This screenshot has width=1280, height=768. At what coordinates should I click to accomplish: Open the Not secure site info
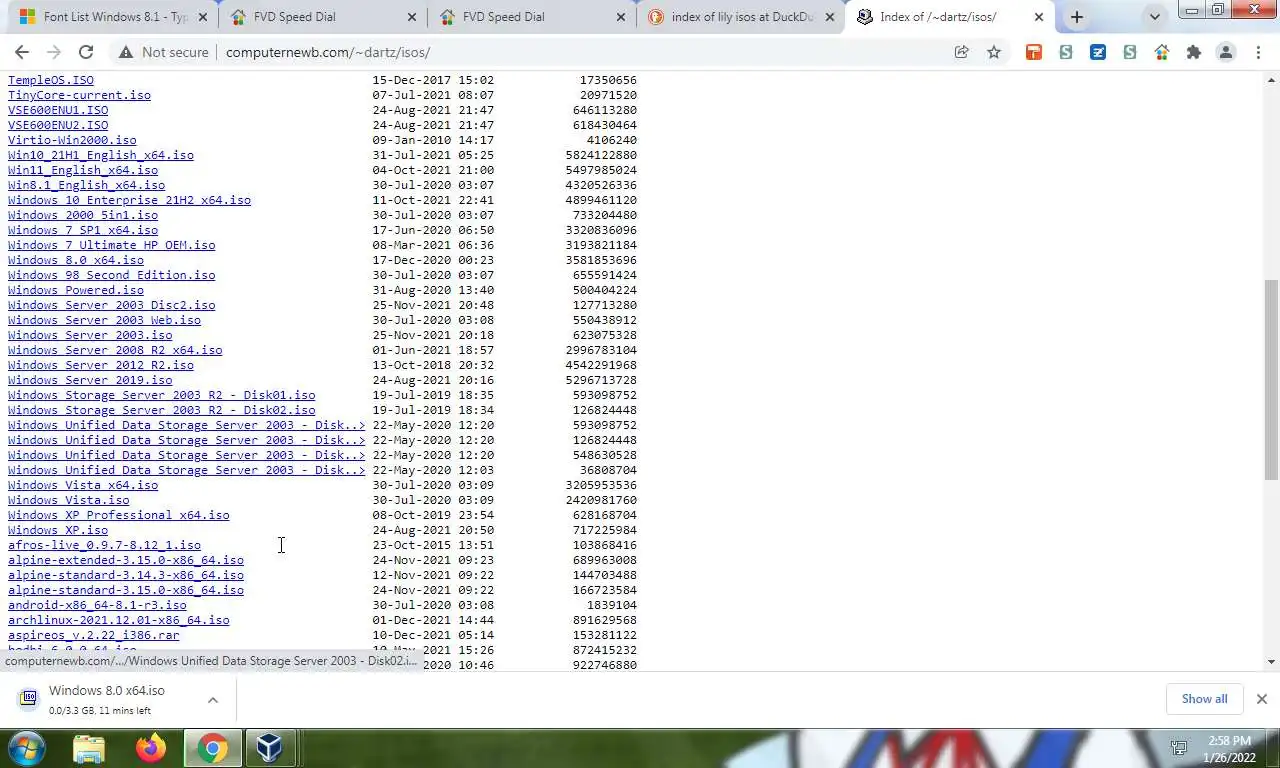[x=163, y=52]
